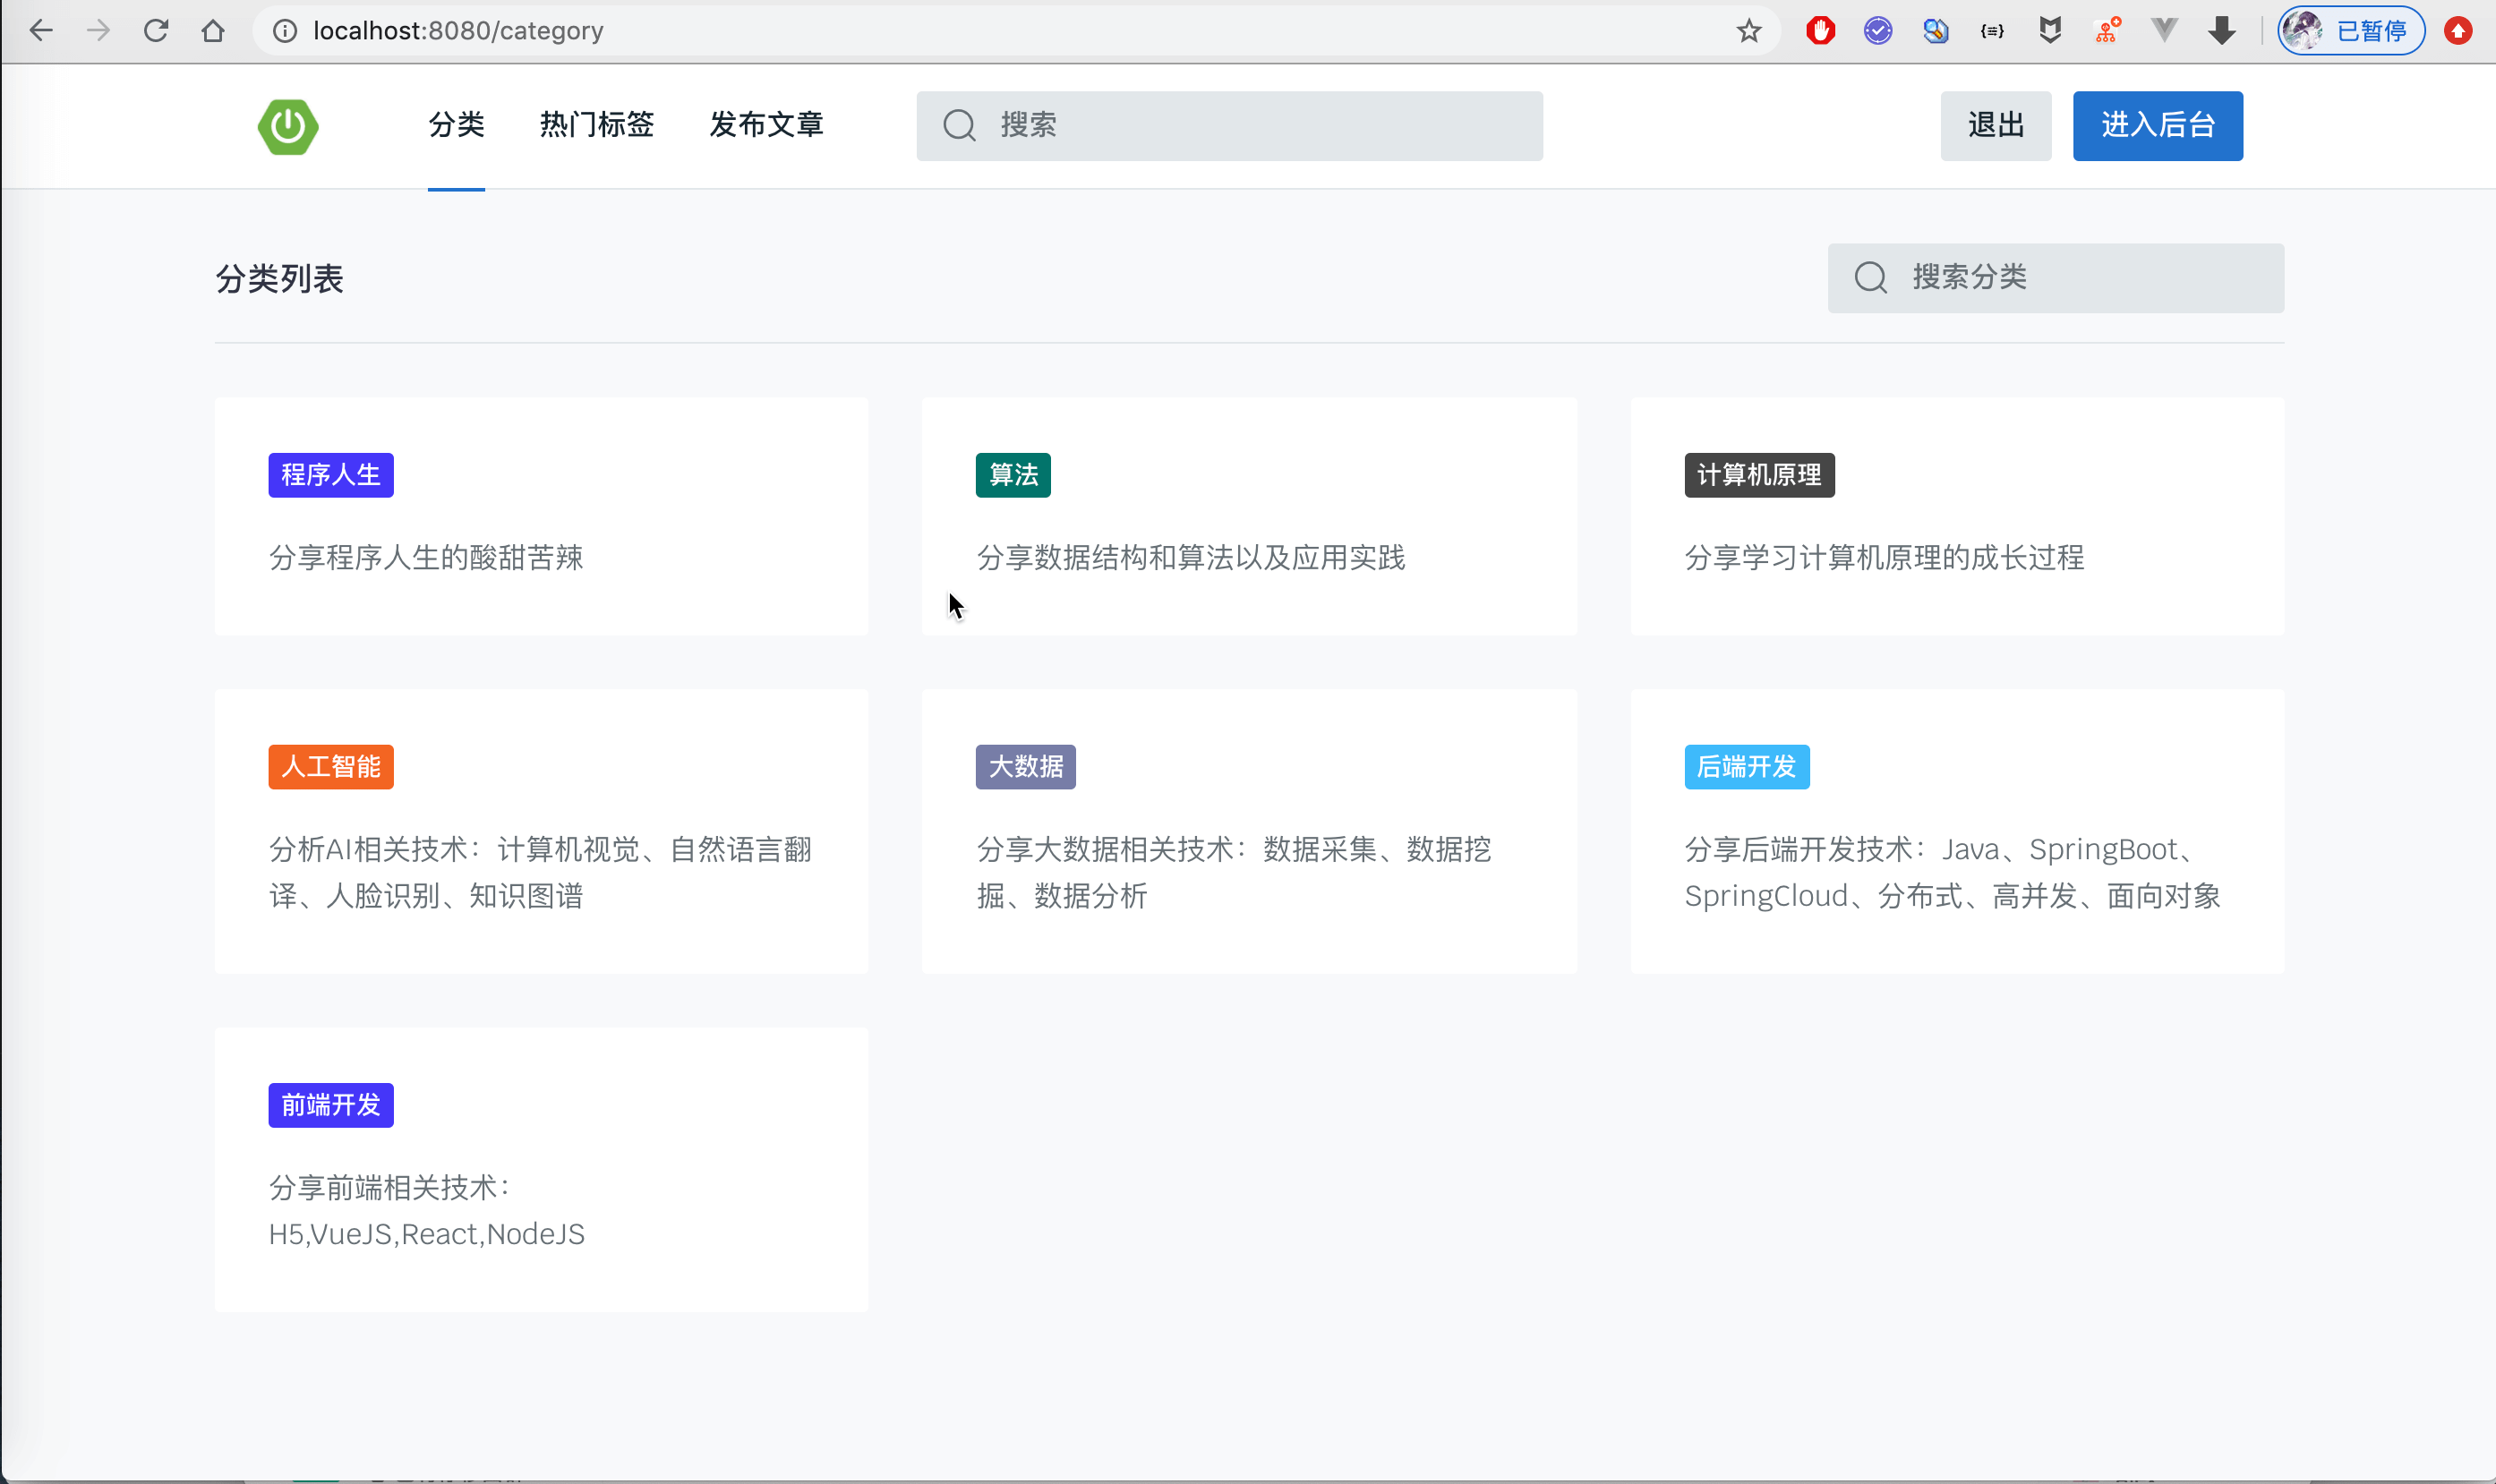
Task: Go to 发布文章 page
Action: pos(766,125)
